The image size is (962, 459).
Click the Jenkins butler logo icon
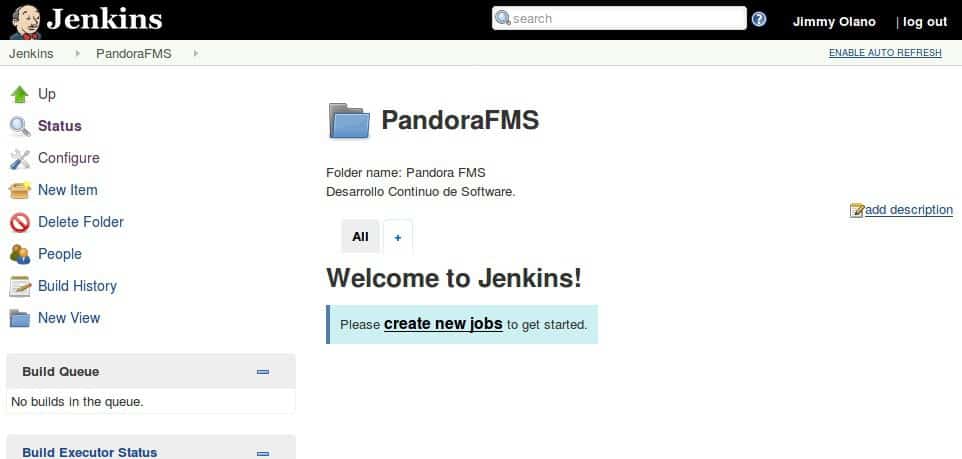click(25, 21)
